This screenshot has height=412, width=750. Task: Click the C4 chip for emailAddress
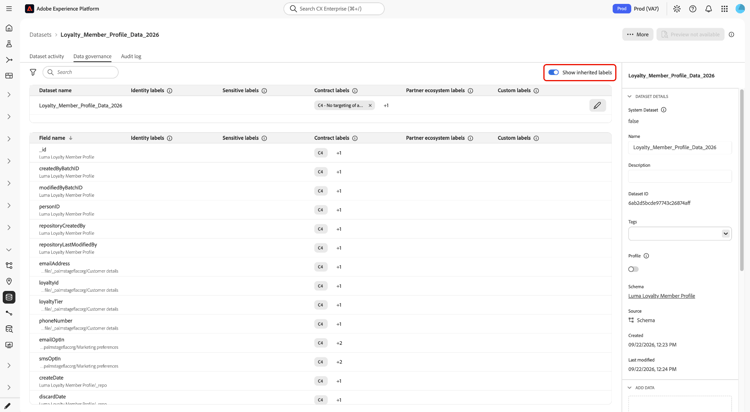tap(320, 267)
